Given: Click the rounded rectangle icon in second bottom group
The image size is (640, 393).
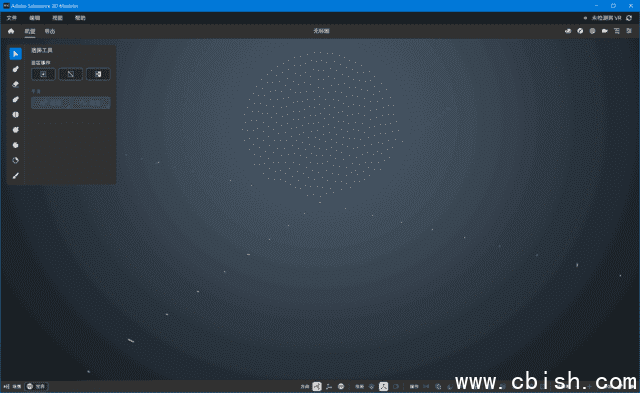Looking at the screenshot, I should point(396,386).
